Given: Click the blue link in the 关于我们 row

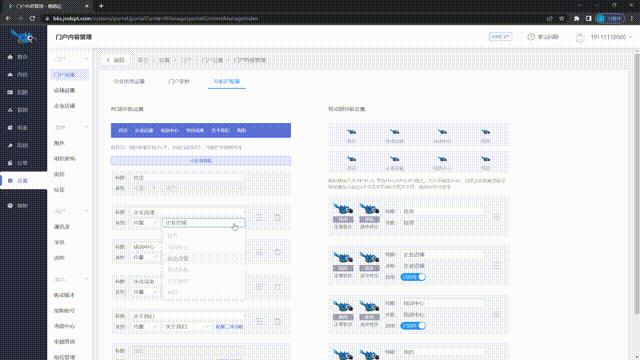Looking at the screenshot, I should point(229,327).
